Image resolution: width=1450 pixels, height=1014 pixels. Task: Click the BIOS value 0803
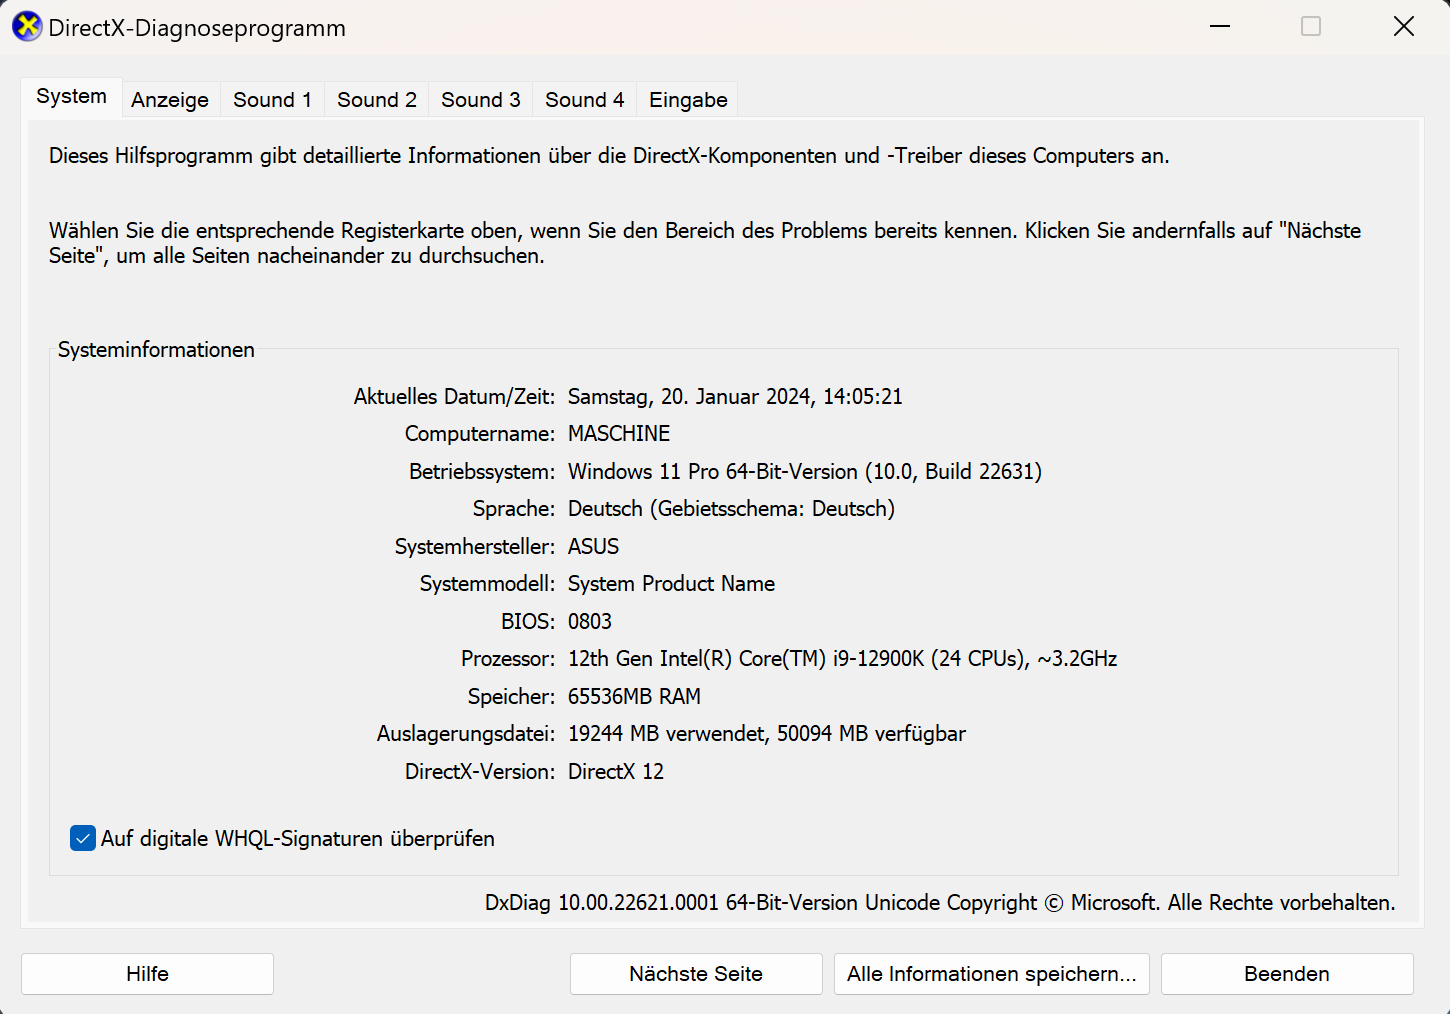click(x=590, y=622)
